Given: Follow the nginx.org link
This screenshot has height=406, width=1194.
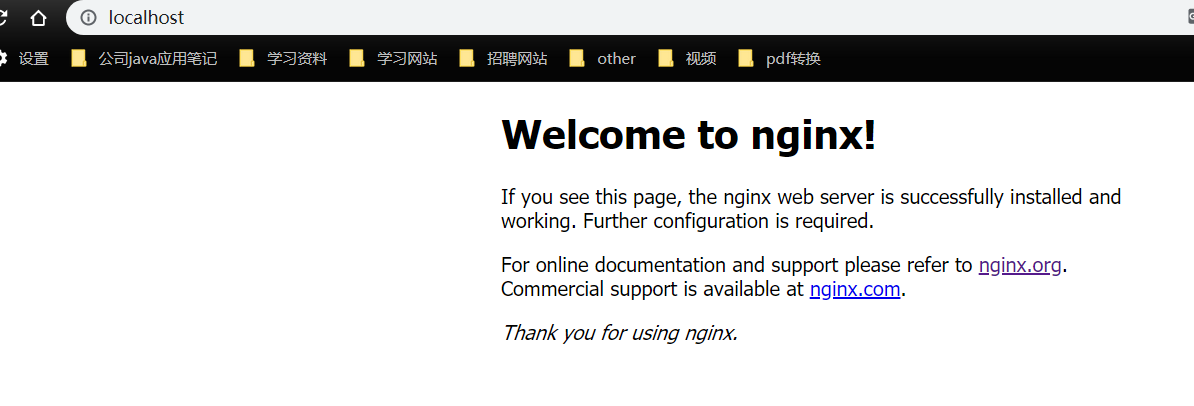Looking at the screenshot, I should (1020, 265).
